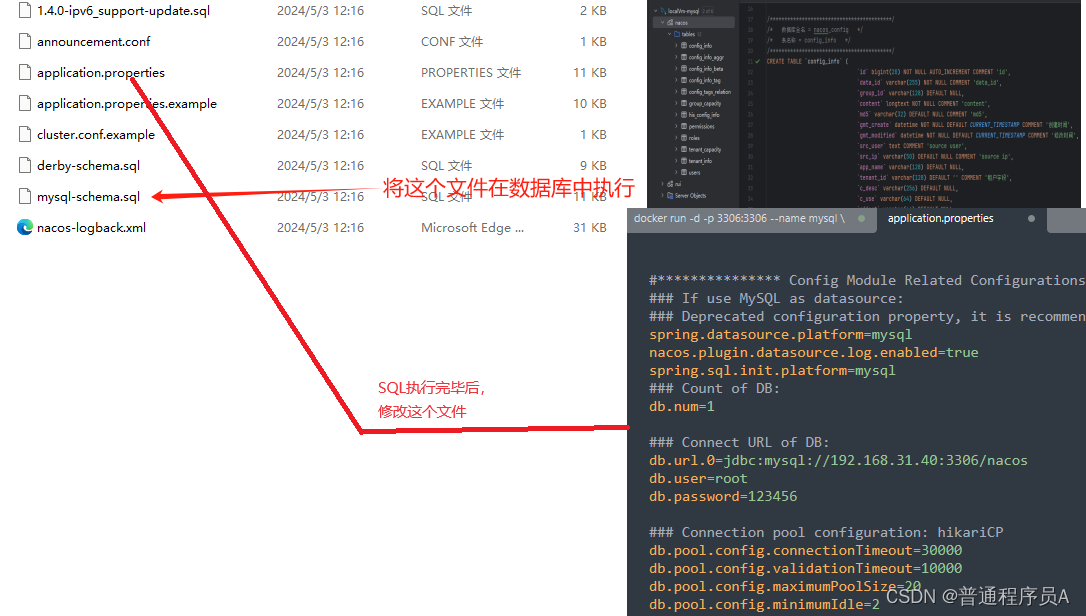Click the cluster.conf.example file icon
1086x616 pixels.
click(25, 134)
